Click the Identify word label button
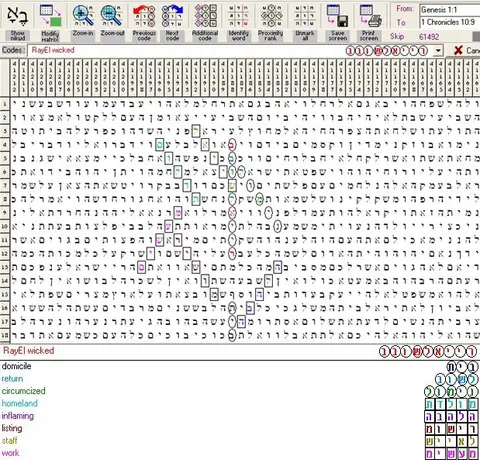The image size is (480, 460). pos(239,36)
